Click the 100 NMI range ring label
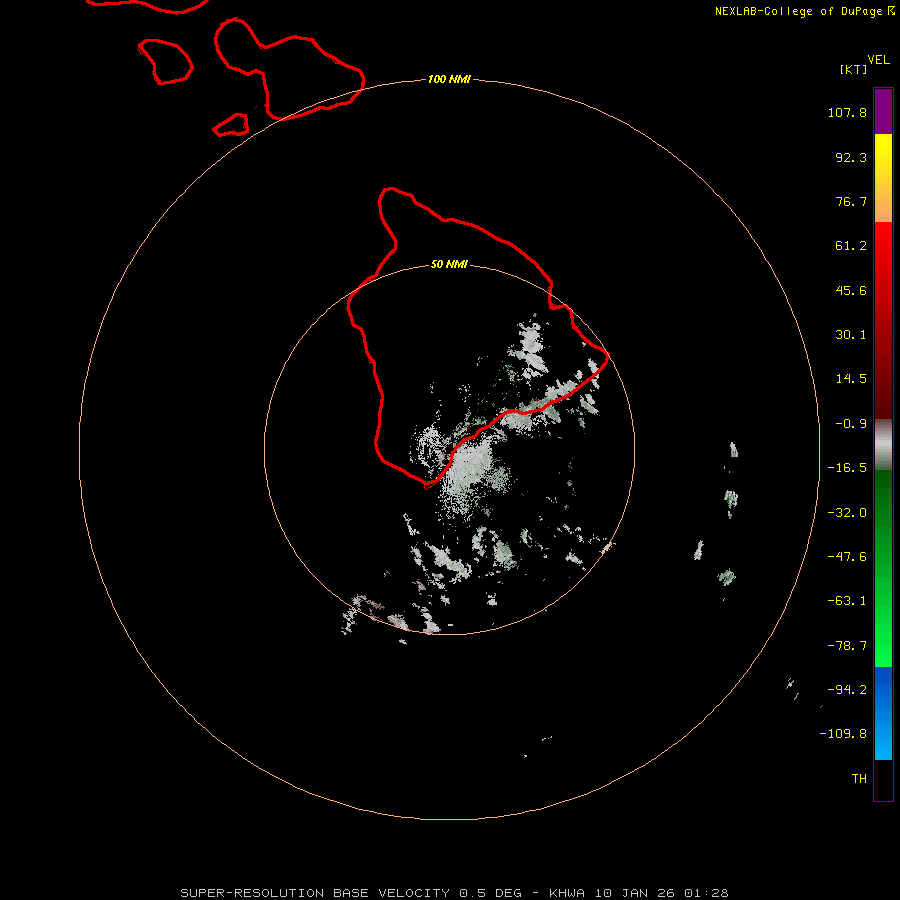The image size is (900, 900). coord(449,79)
